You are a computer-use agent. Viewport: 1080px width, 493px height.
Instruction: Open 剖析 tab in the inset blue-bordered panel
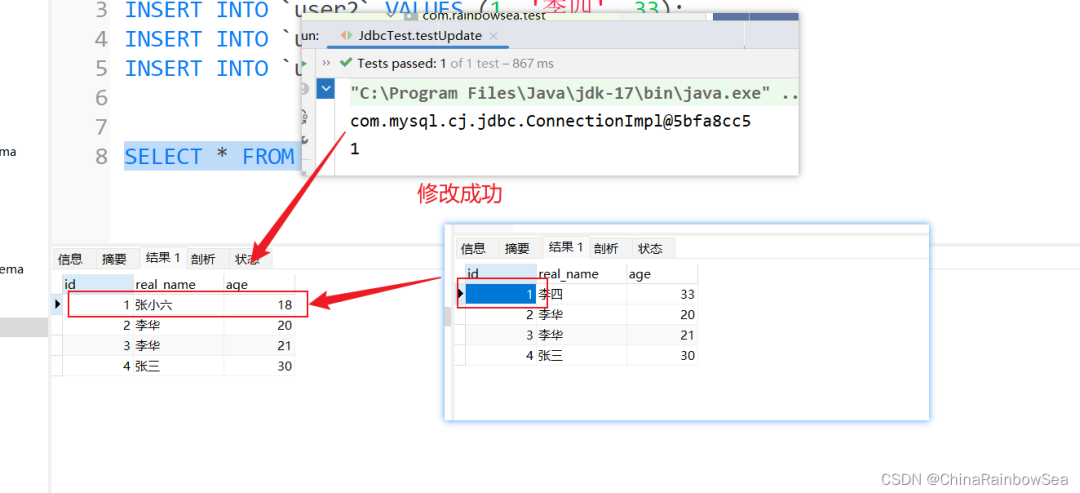click(606, 249)
